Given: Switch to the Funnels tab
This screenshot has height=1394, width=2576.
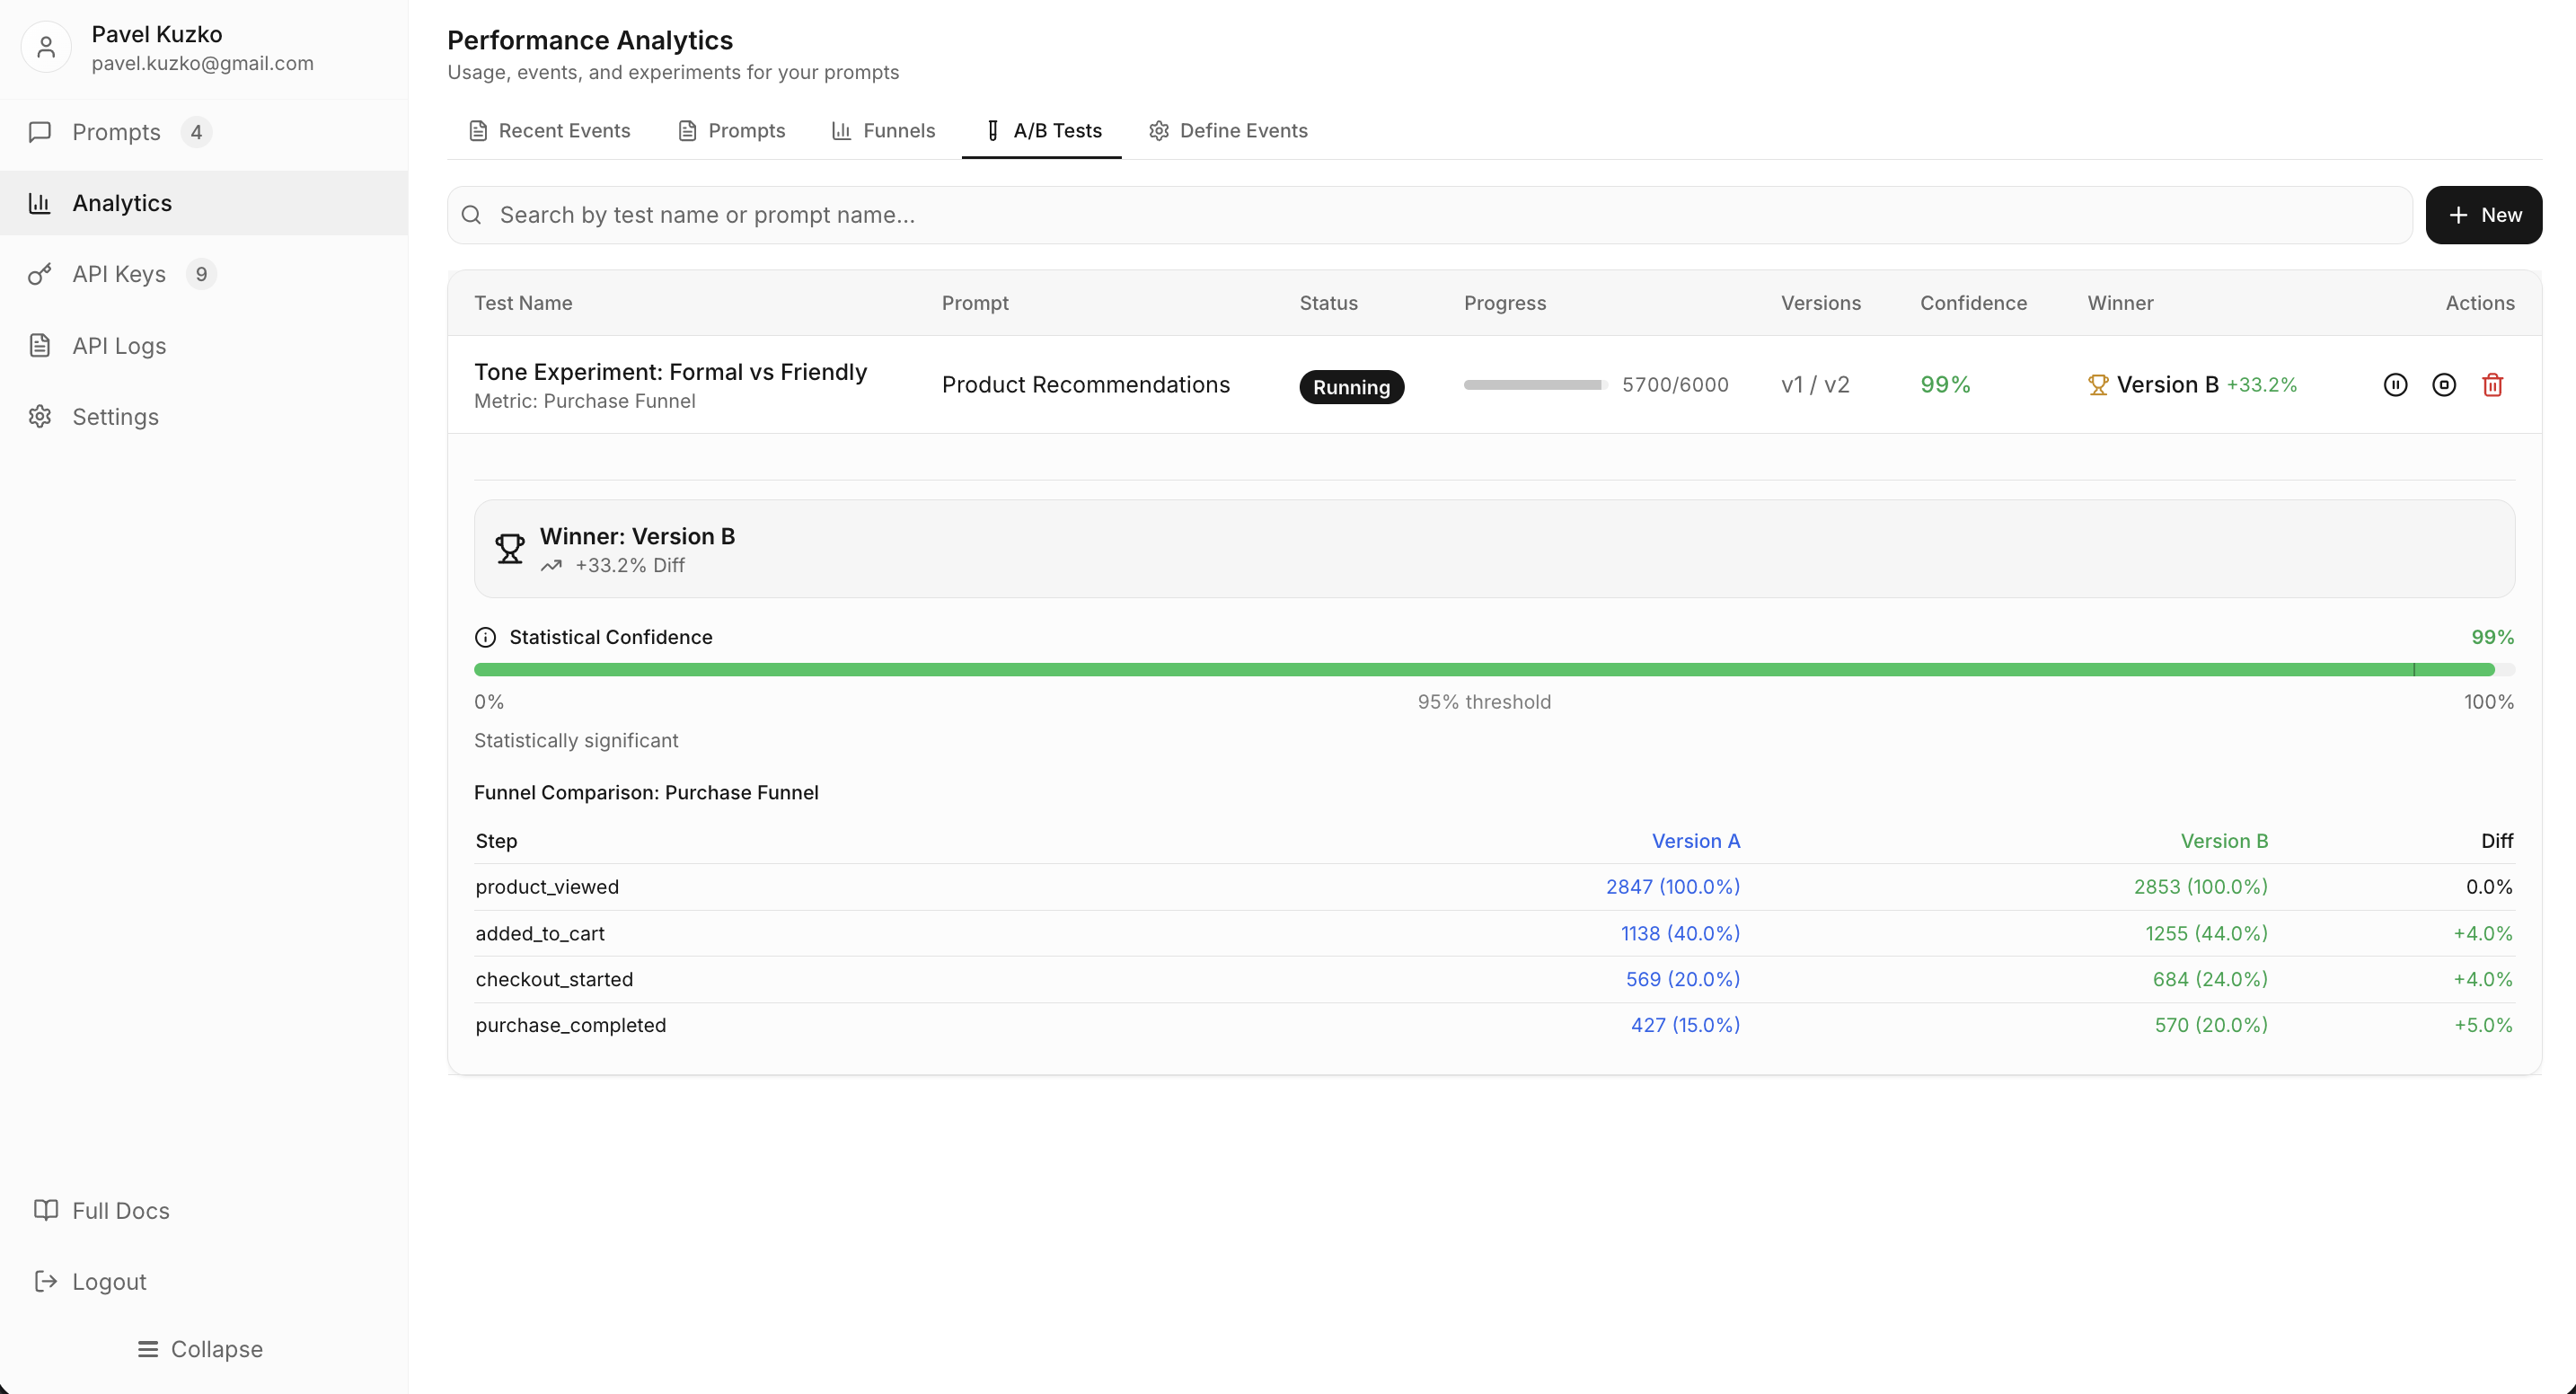Looking at the screenshot, I should pyautogui.click(x=883, y=131).
